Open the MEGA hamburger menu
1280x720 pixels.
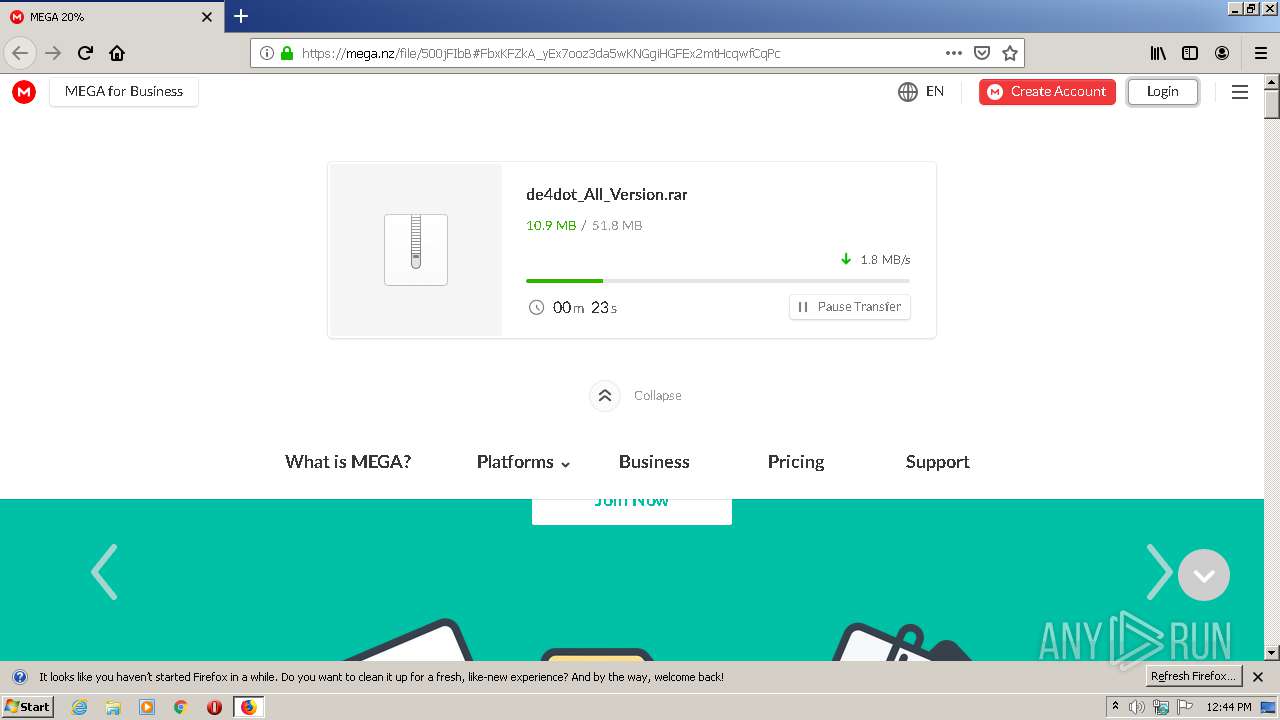point(1240,92)
